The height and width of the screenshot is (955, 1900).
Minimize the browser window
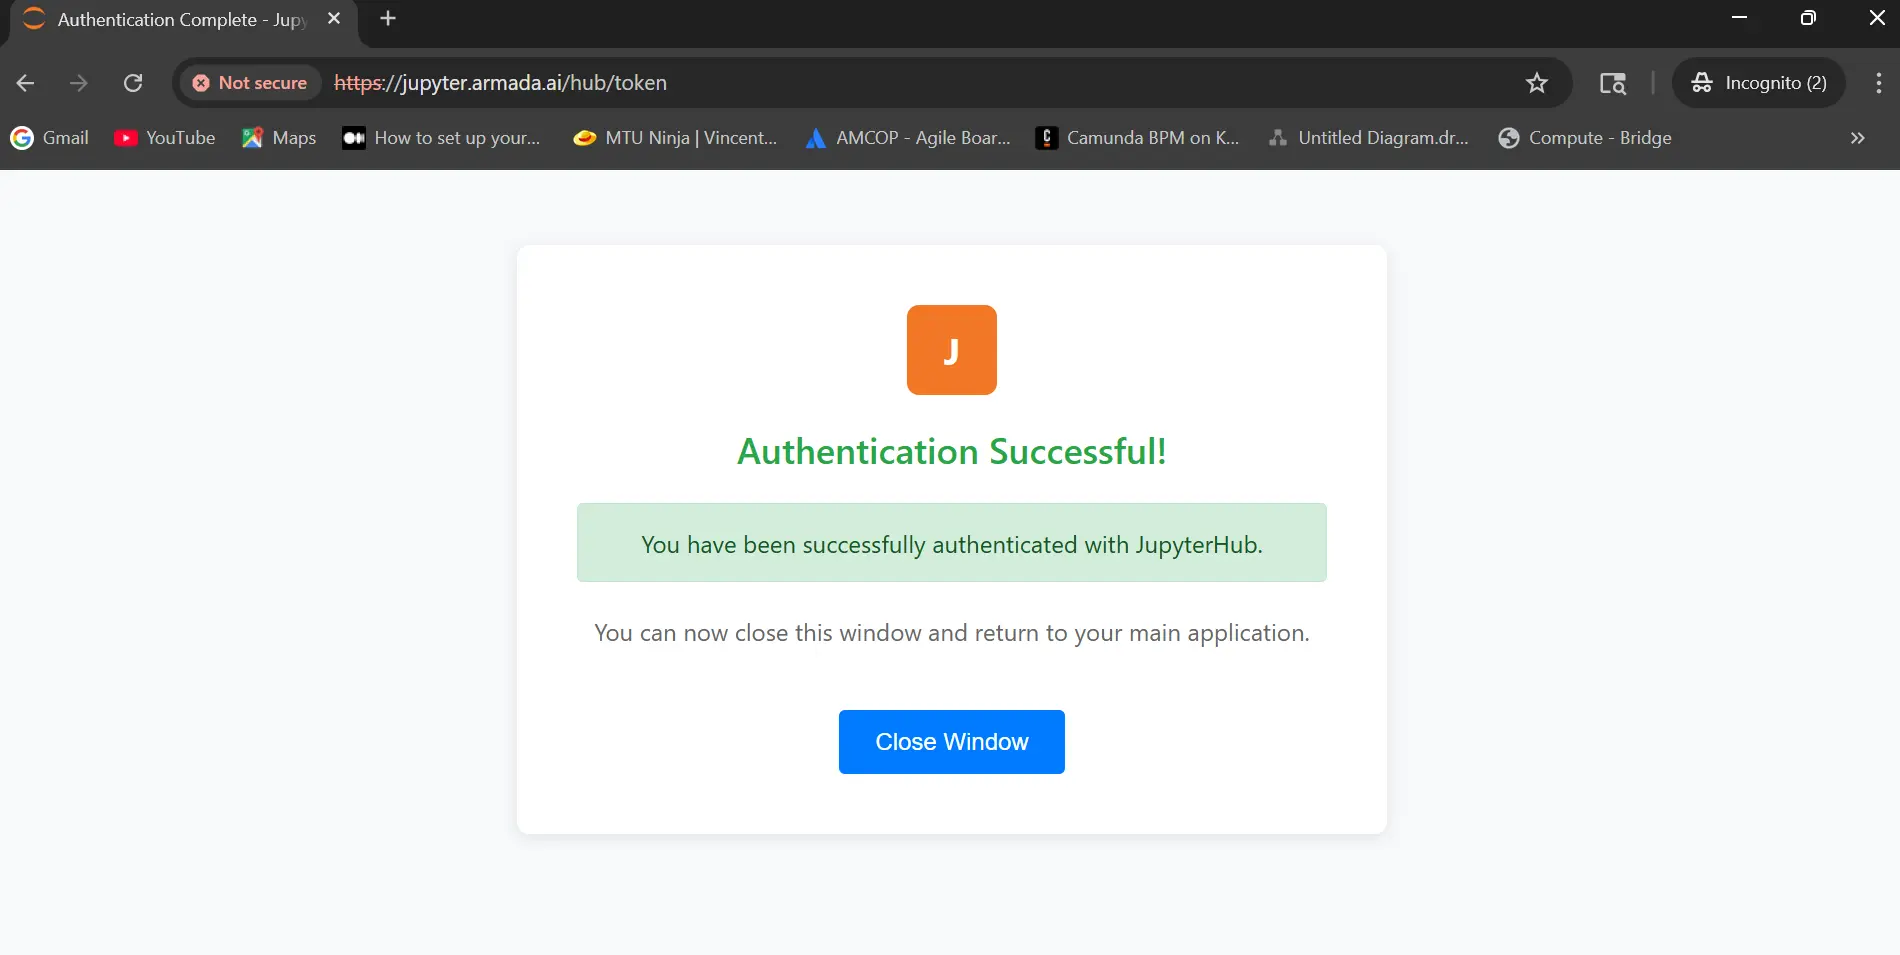[1739, 18]
